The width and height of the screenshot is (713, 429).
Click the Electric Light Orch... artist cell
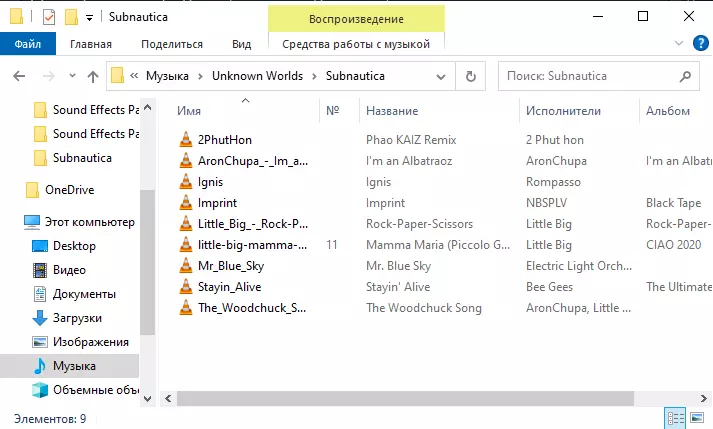(579, 266)
